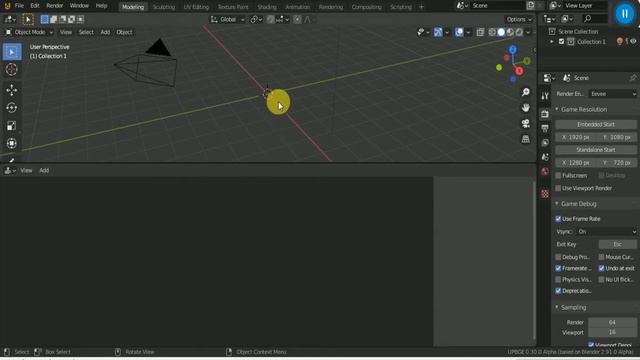Viewport: 640px width, 360px height.
Task: Enable Use Viewport Render checkbox
Action: [x=558, y=188]
